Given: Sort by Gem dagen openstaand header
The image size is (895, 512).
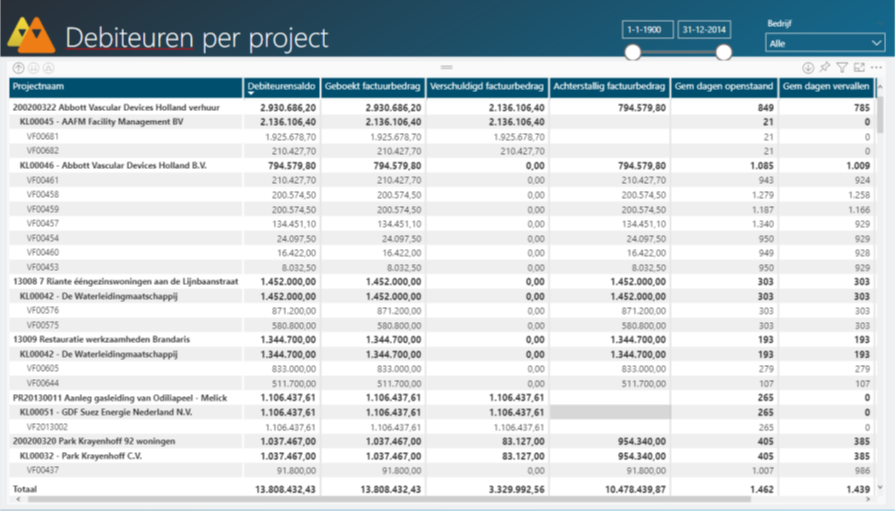Looking at the screenshot, I should 724,87.
